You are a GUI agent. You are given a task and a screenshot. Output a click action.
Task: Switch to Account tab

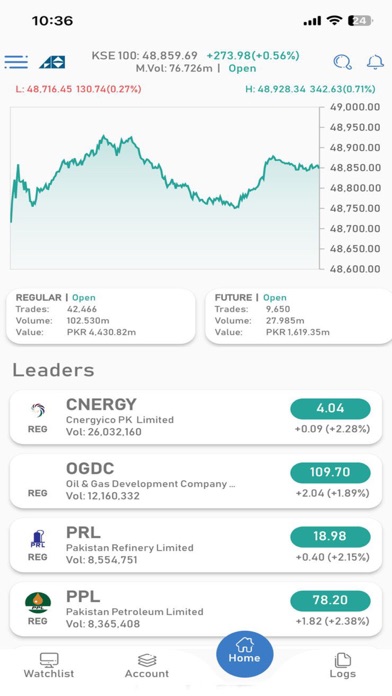coord(147,665)
